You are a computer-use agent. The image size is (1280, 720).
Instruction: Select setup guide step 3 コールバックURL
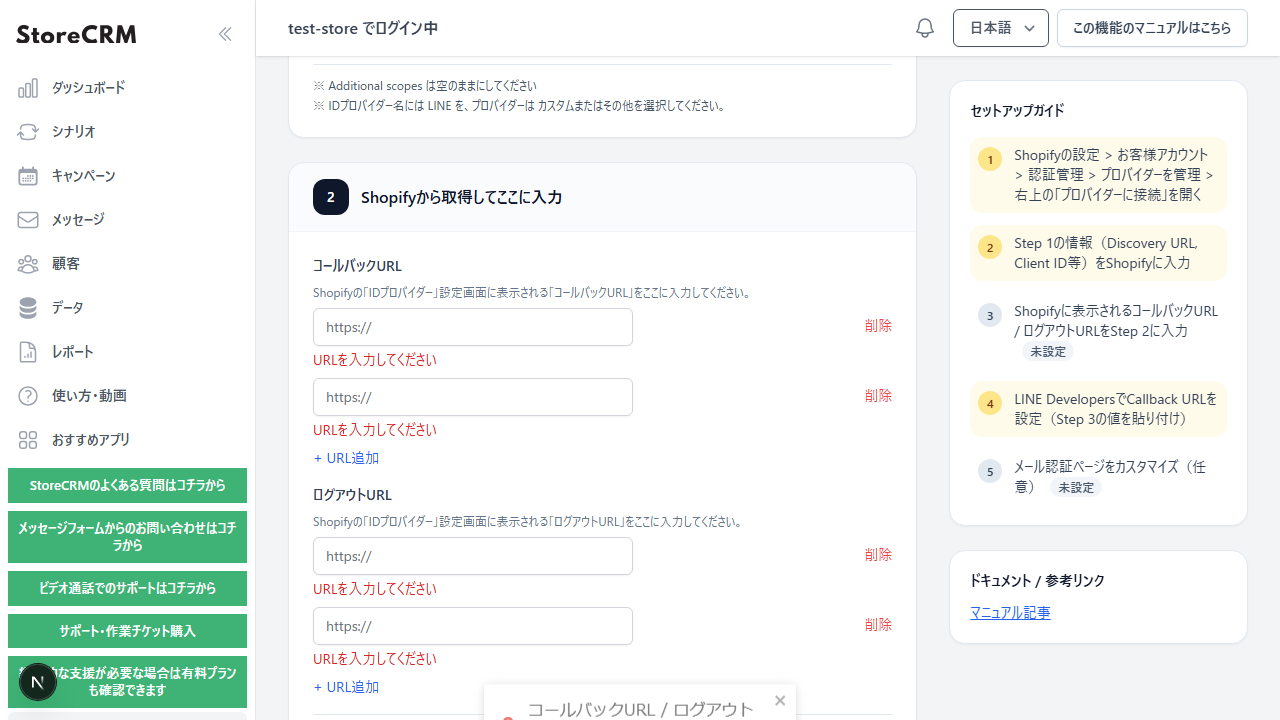[x=1098, y=331]
